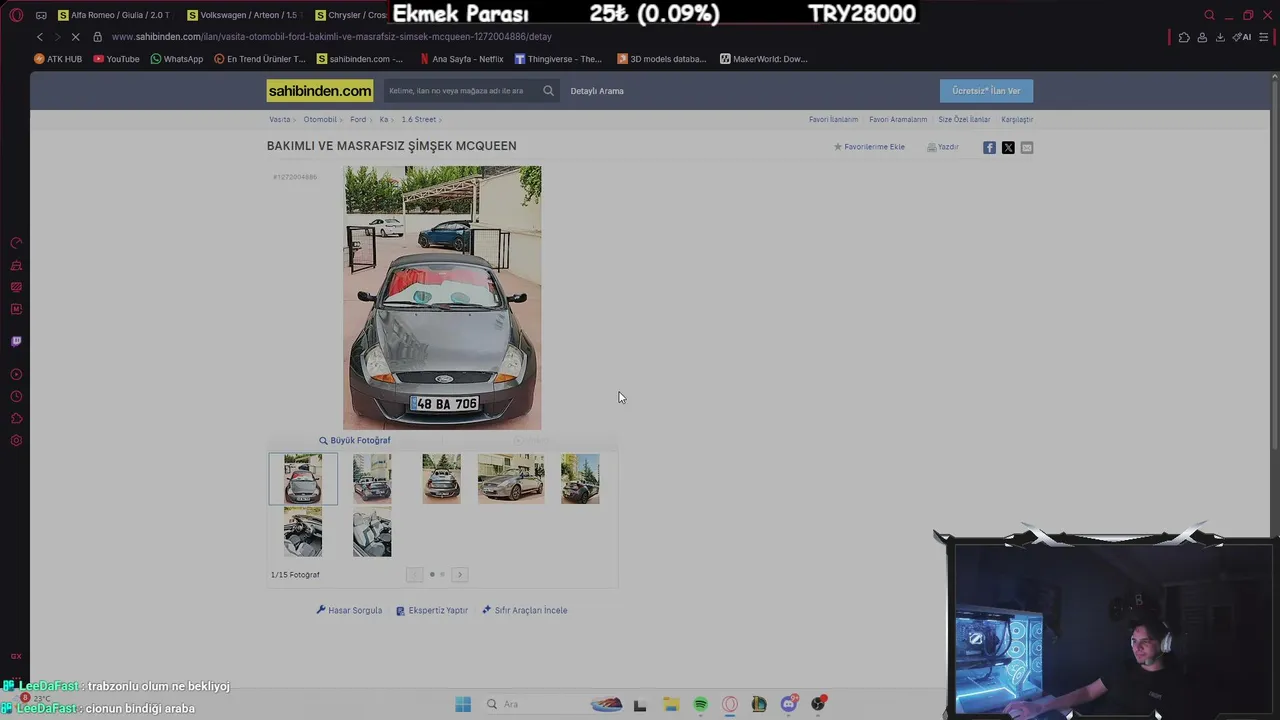Image resolution: width=1280 pixels, height=720 pixels.
Task: Switch to the Alfa Romeo Giulia tab
Action: [x=114, y=15]
